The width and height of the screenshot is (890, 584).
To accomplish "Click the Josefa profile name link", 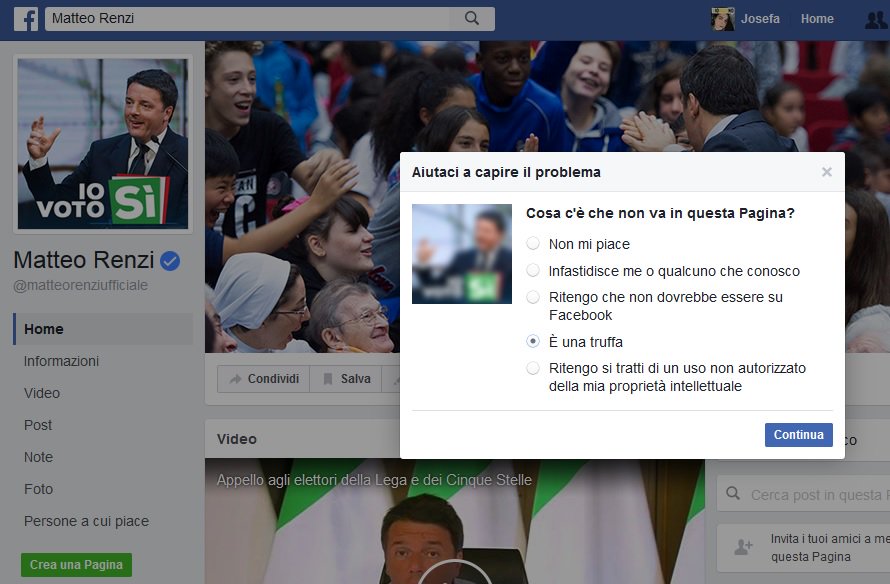I will [760, 19].
